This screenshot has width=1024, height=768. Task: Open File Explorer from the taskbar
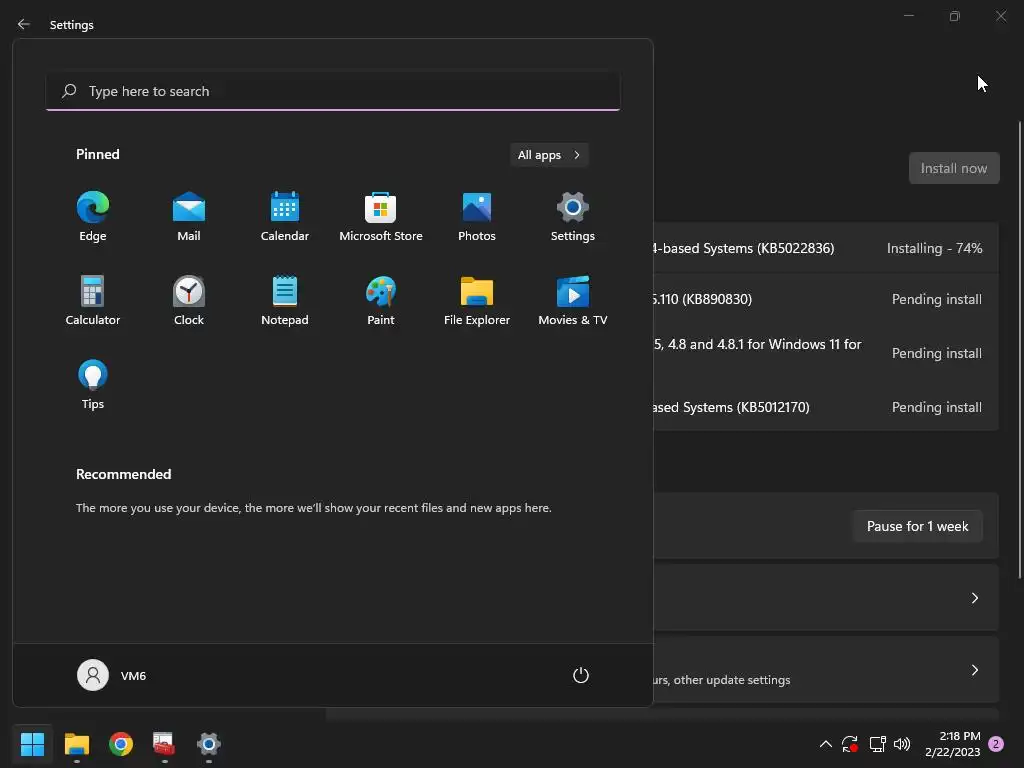pyautogui.click(x=76, y=743)
